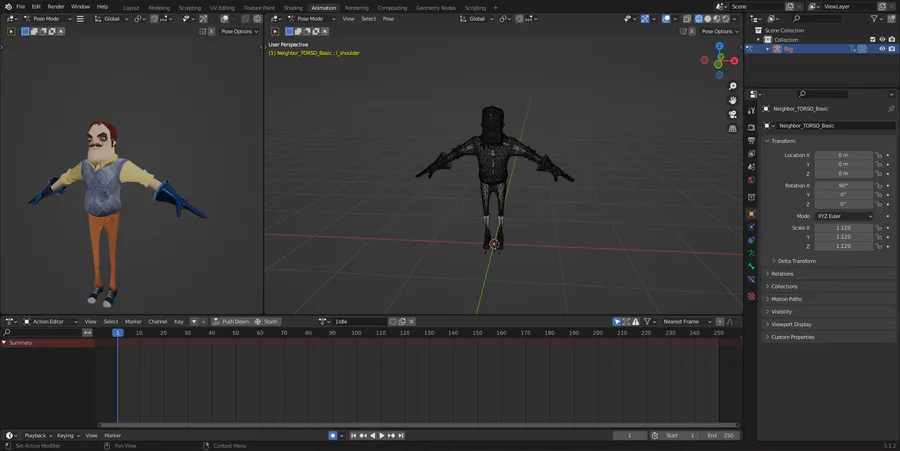Image resolution: width=900 pixels, height=451 pixels.
Task: Open the Tool properties tab icon
Action: [751, 109]
